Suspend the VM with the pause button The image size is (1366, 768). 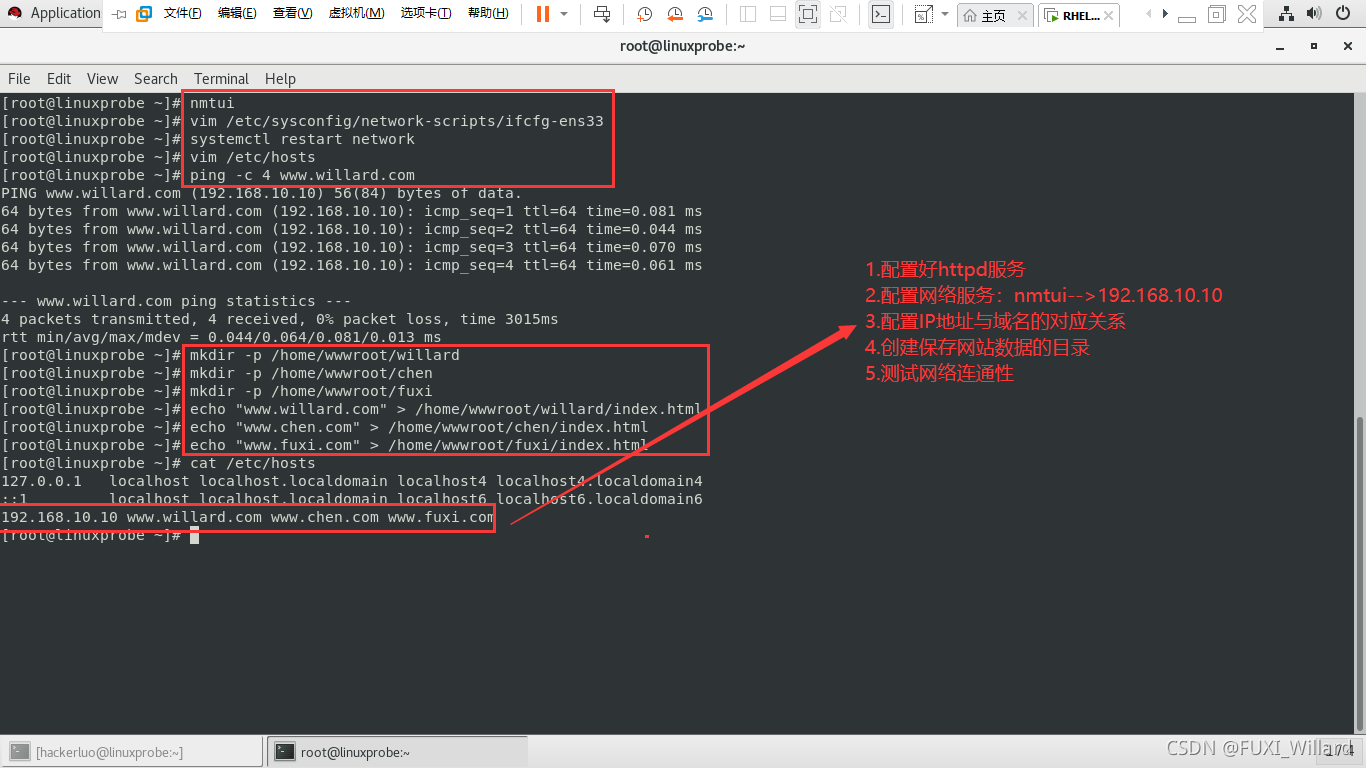click(x=545, y=13)
